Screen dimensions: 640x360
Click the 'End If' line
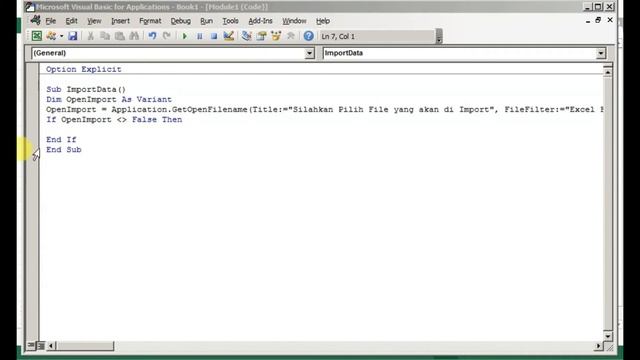(x=61, y=140)
